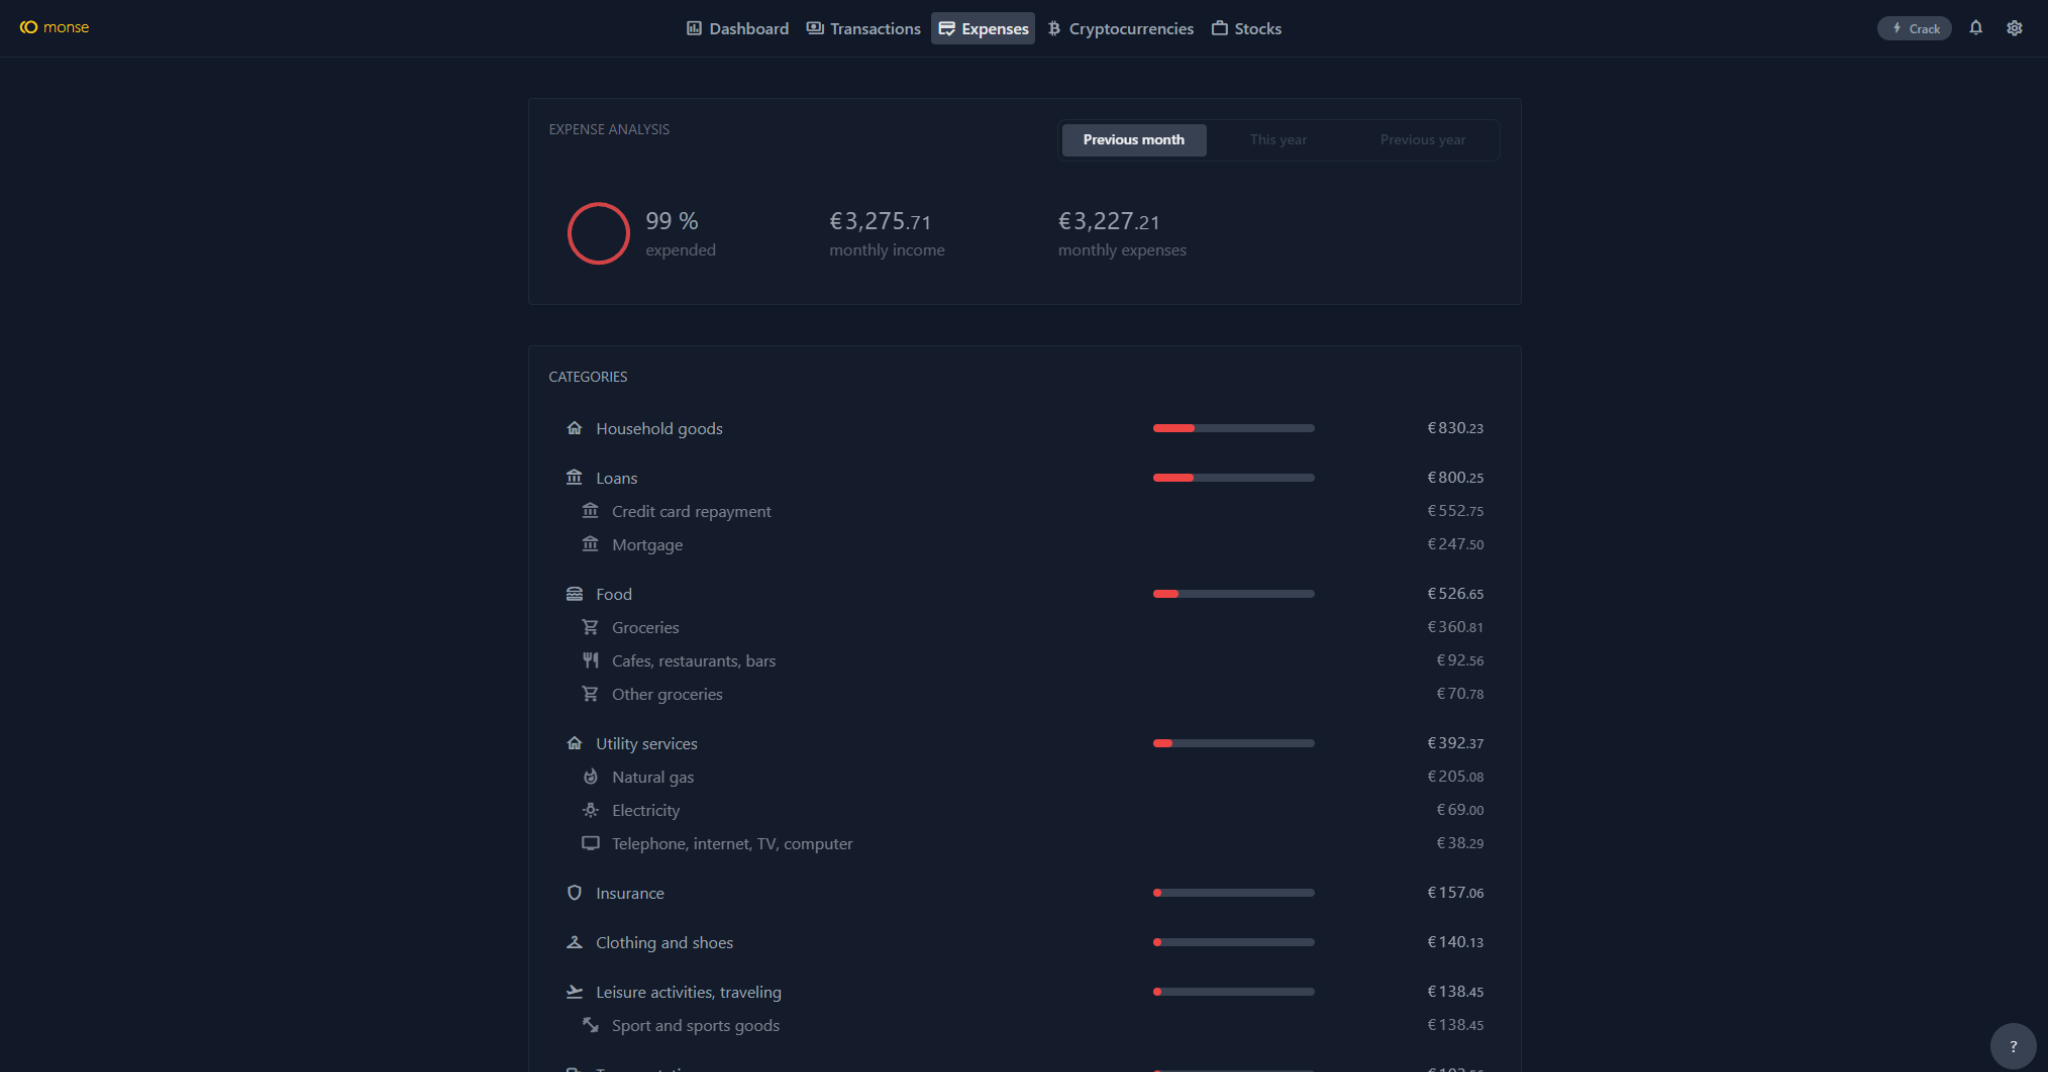
Task: Open the settings gear icon
Action: (2014, 28)
